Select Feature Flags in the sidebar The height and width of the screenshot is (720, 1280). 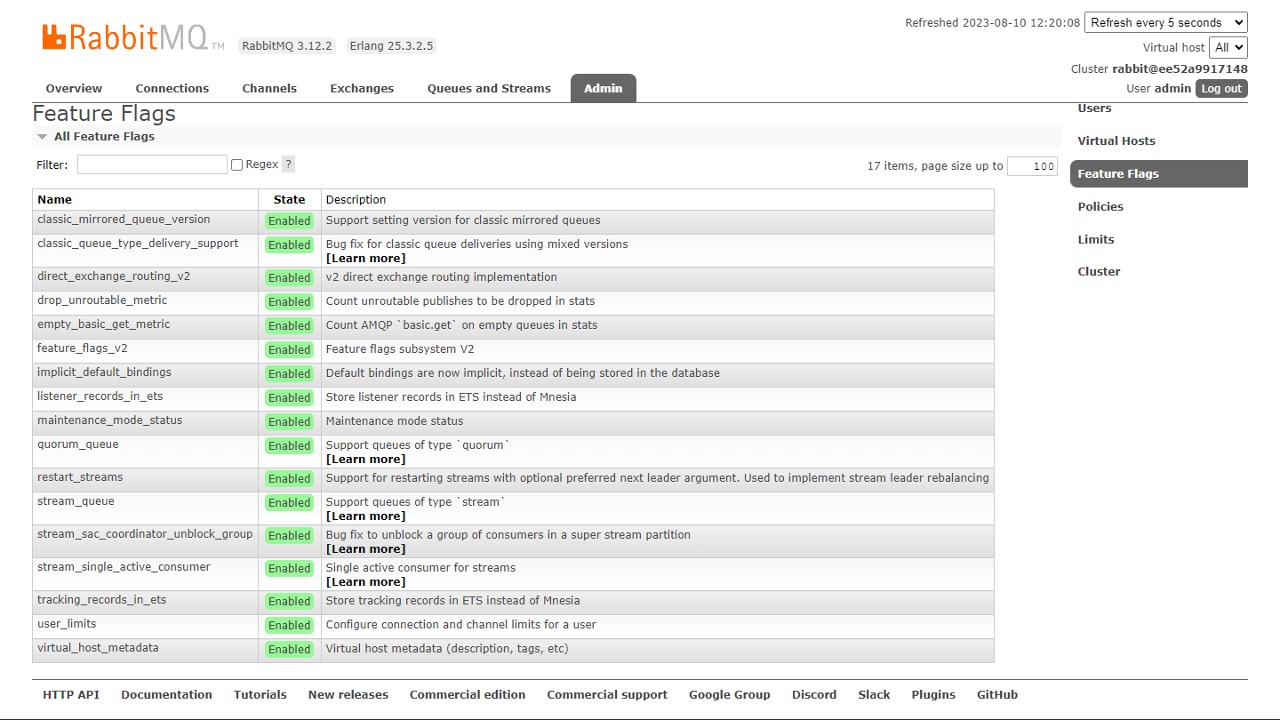pyautogui.click(x=1158, y=174)
